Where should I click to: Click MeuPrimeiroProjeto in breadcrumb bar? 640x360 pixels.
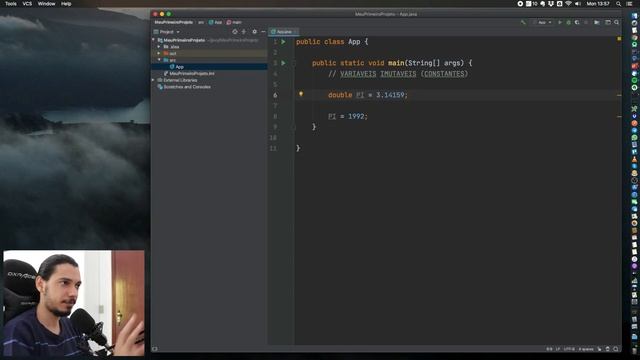pyautogui.click(x=173, y=22)
